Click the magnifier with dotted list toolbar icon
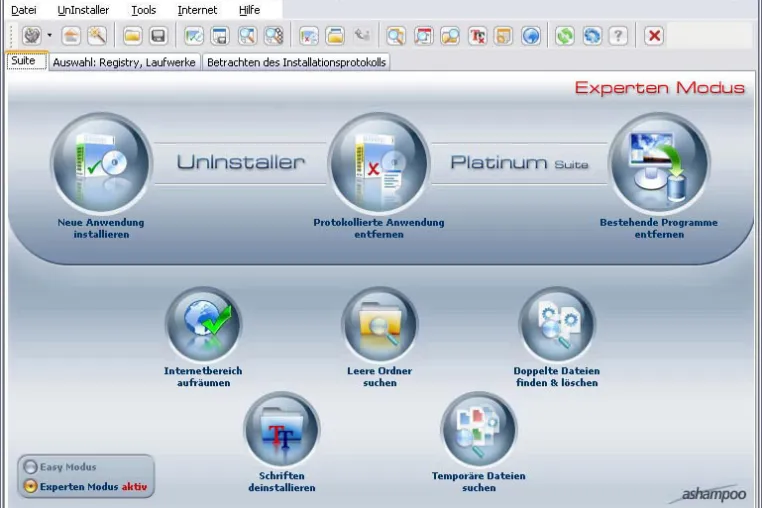Image resolution: width=762 pixels, height=508 pixels. pyautogui.click(x=274, y=35)
